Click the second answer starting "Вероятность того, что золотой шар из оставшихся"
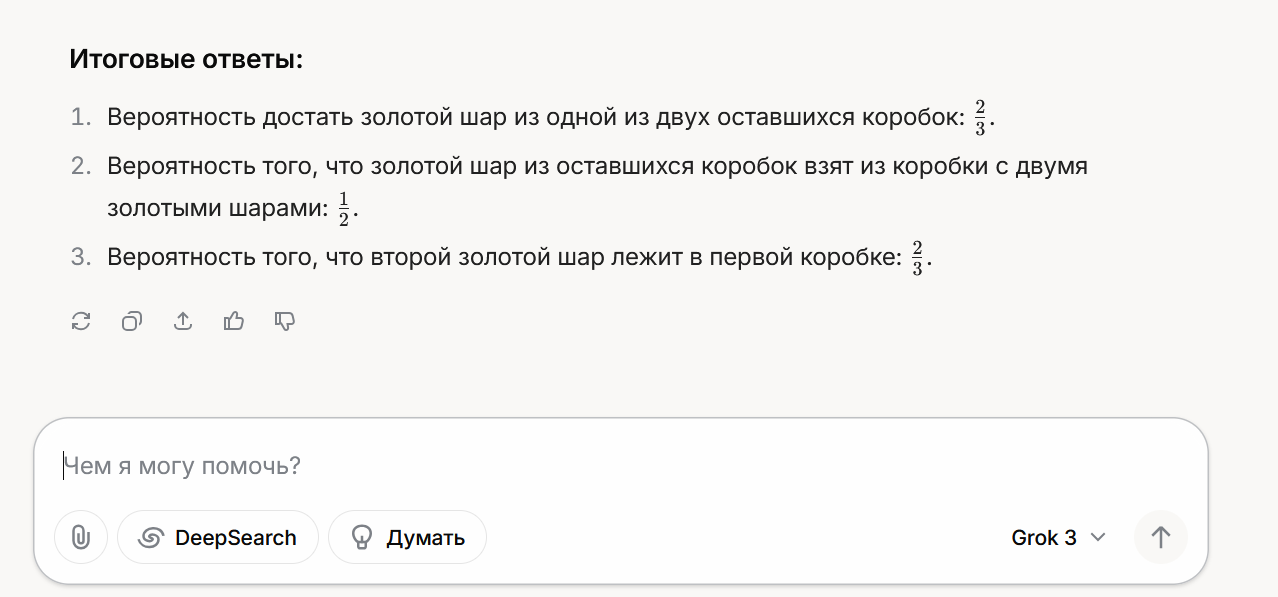Screen dimensions: 1278x597 tap(596, 166)
